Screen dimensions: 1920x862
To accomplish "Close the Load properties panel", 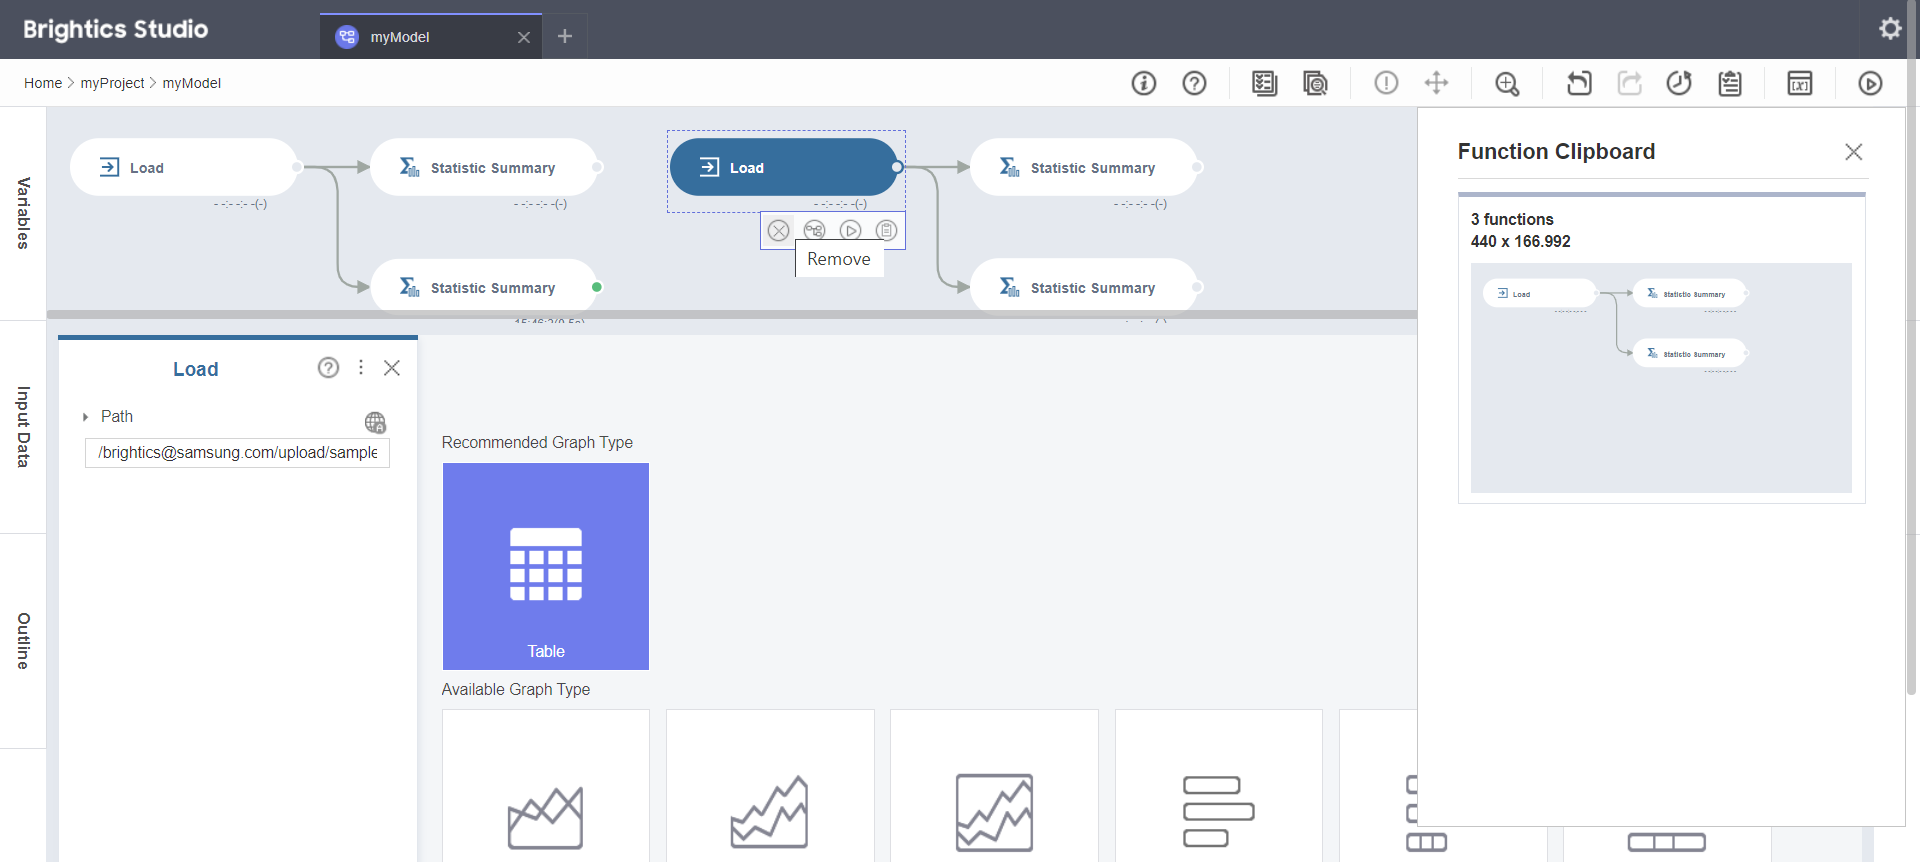I will coord(392,368).
